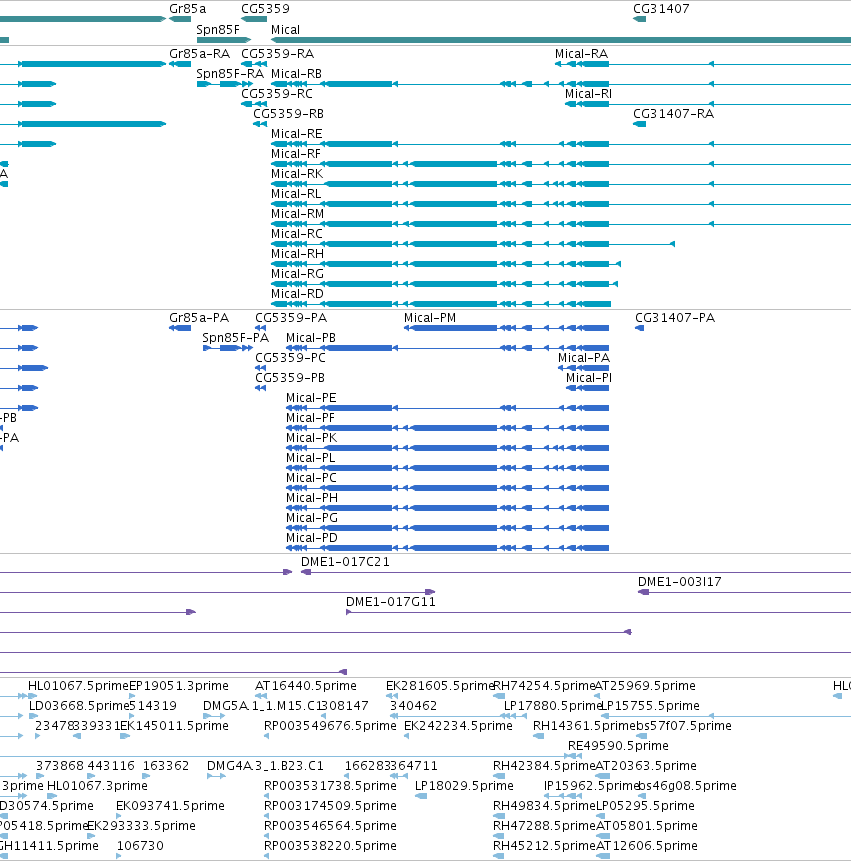Click the Mical-RI transcript label
Viewport: 851px width, 861px height.
589,94
